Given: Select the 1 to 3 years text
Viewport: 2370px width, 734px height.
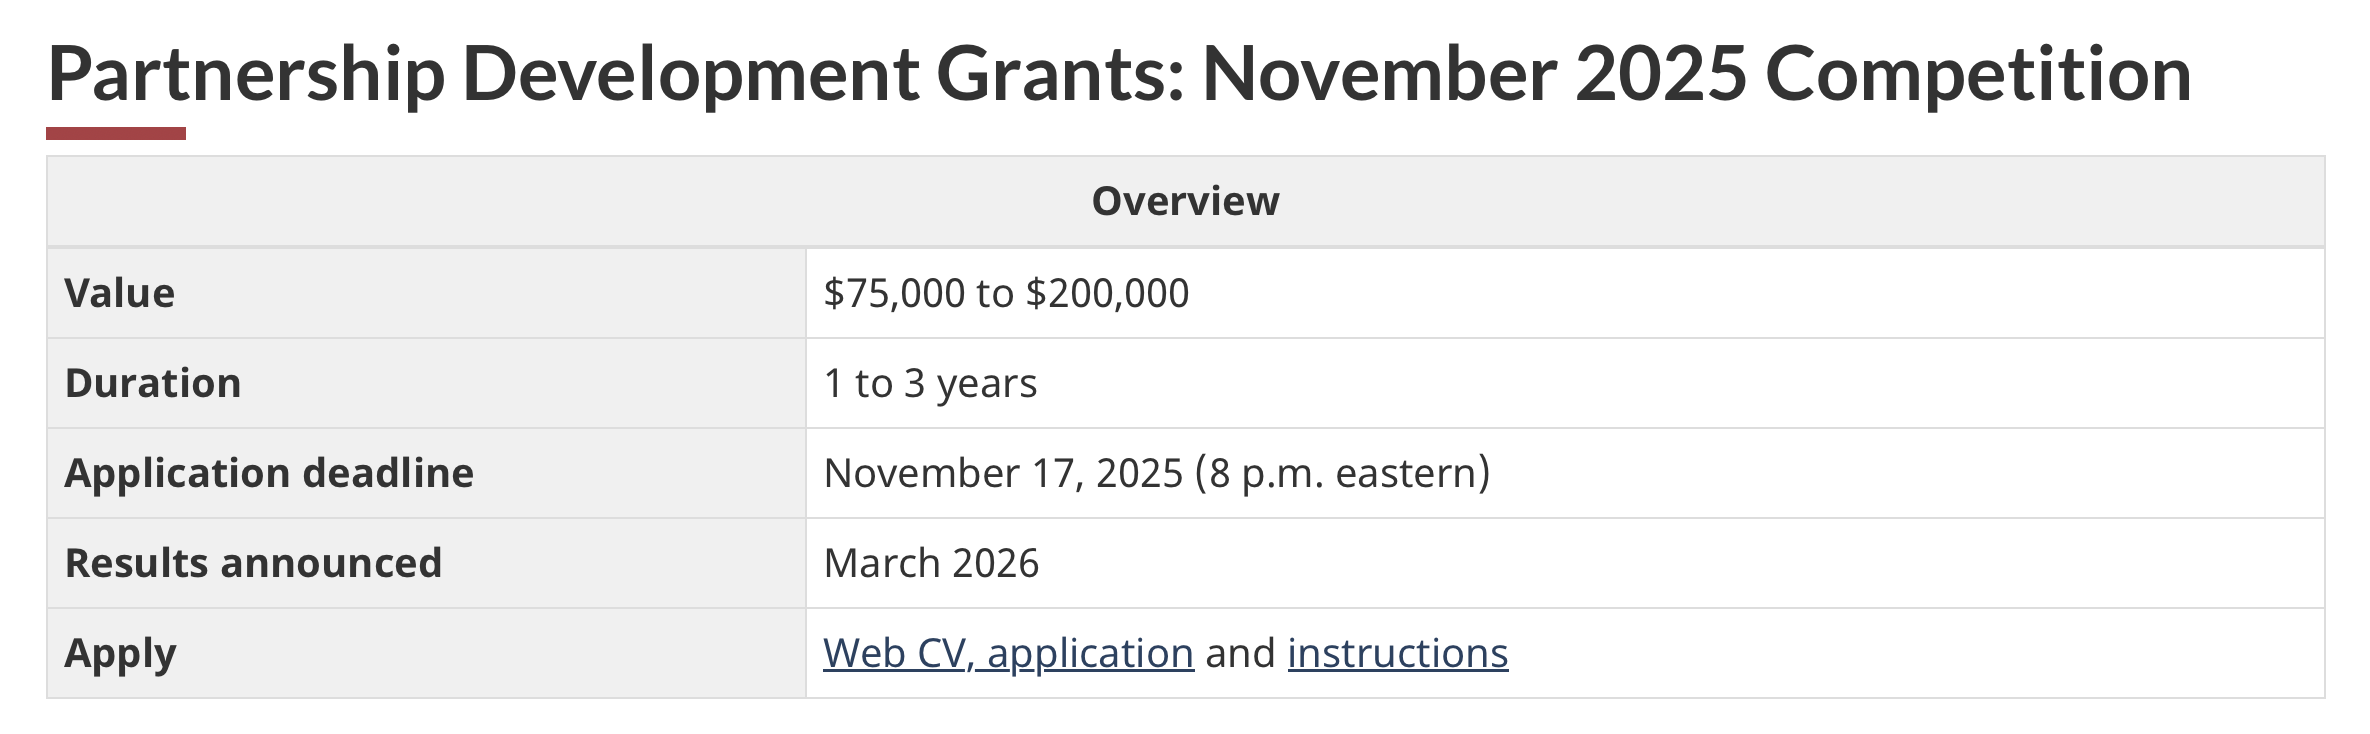Looking at the screenshot, I should [x=930, y=384].
